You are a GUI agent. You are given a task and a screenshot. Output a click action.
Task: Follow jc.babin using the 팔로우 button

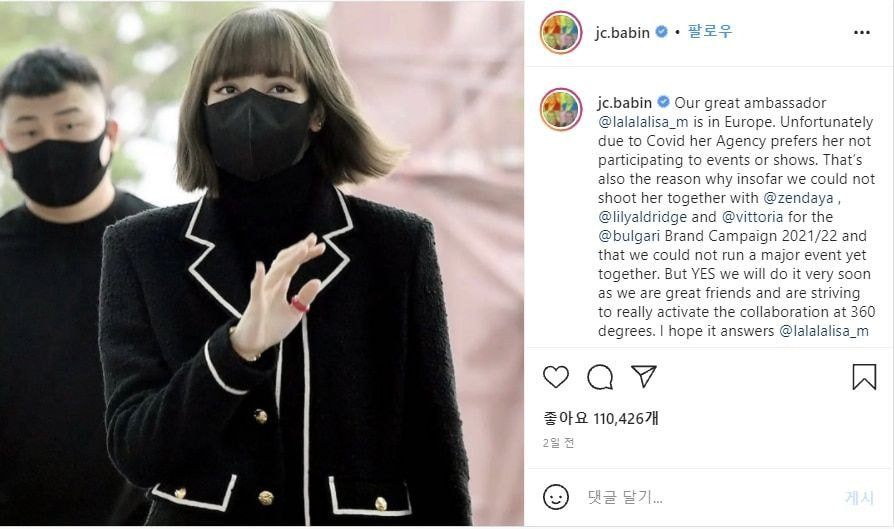(709, 31)
